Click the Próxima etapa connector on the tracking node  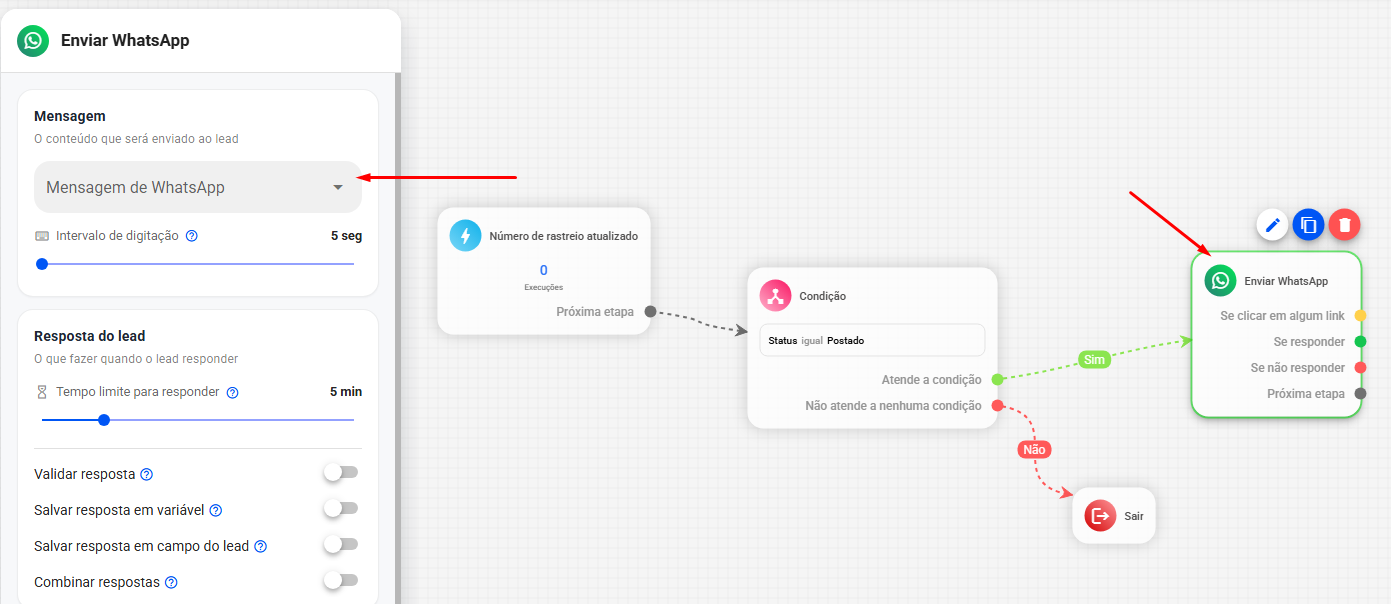(650, 311)
